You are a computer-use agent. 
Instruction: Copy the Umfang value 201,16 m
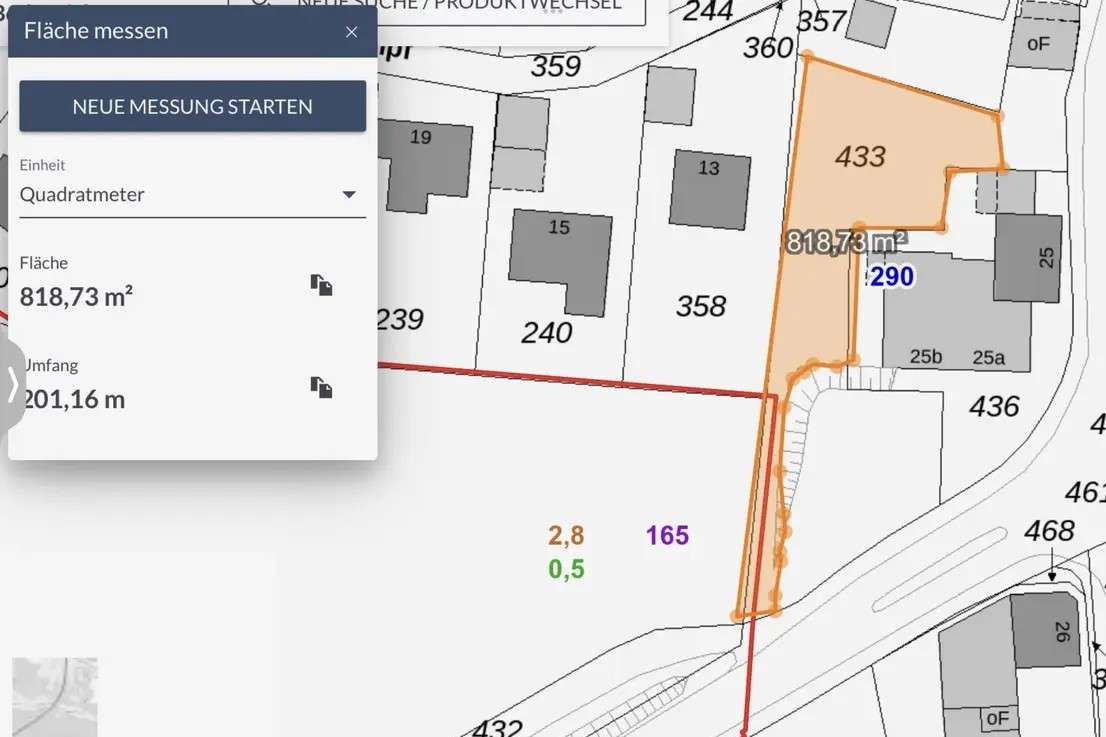pos(321,388)
